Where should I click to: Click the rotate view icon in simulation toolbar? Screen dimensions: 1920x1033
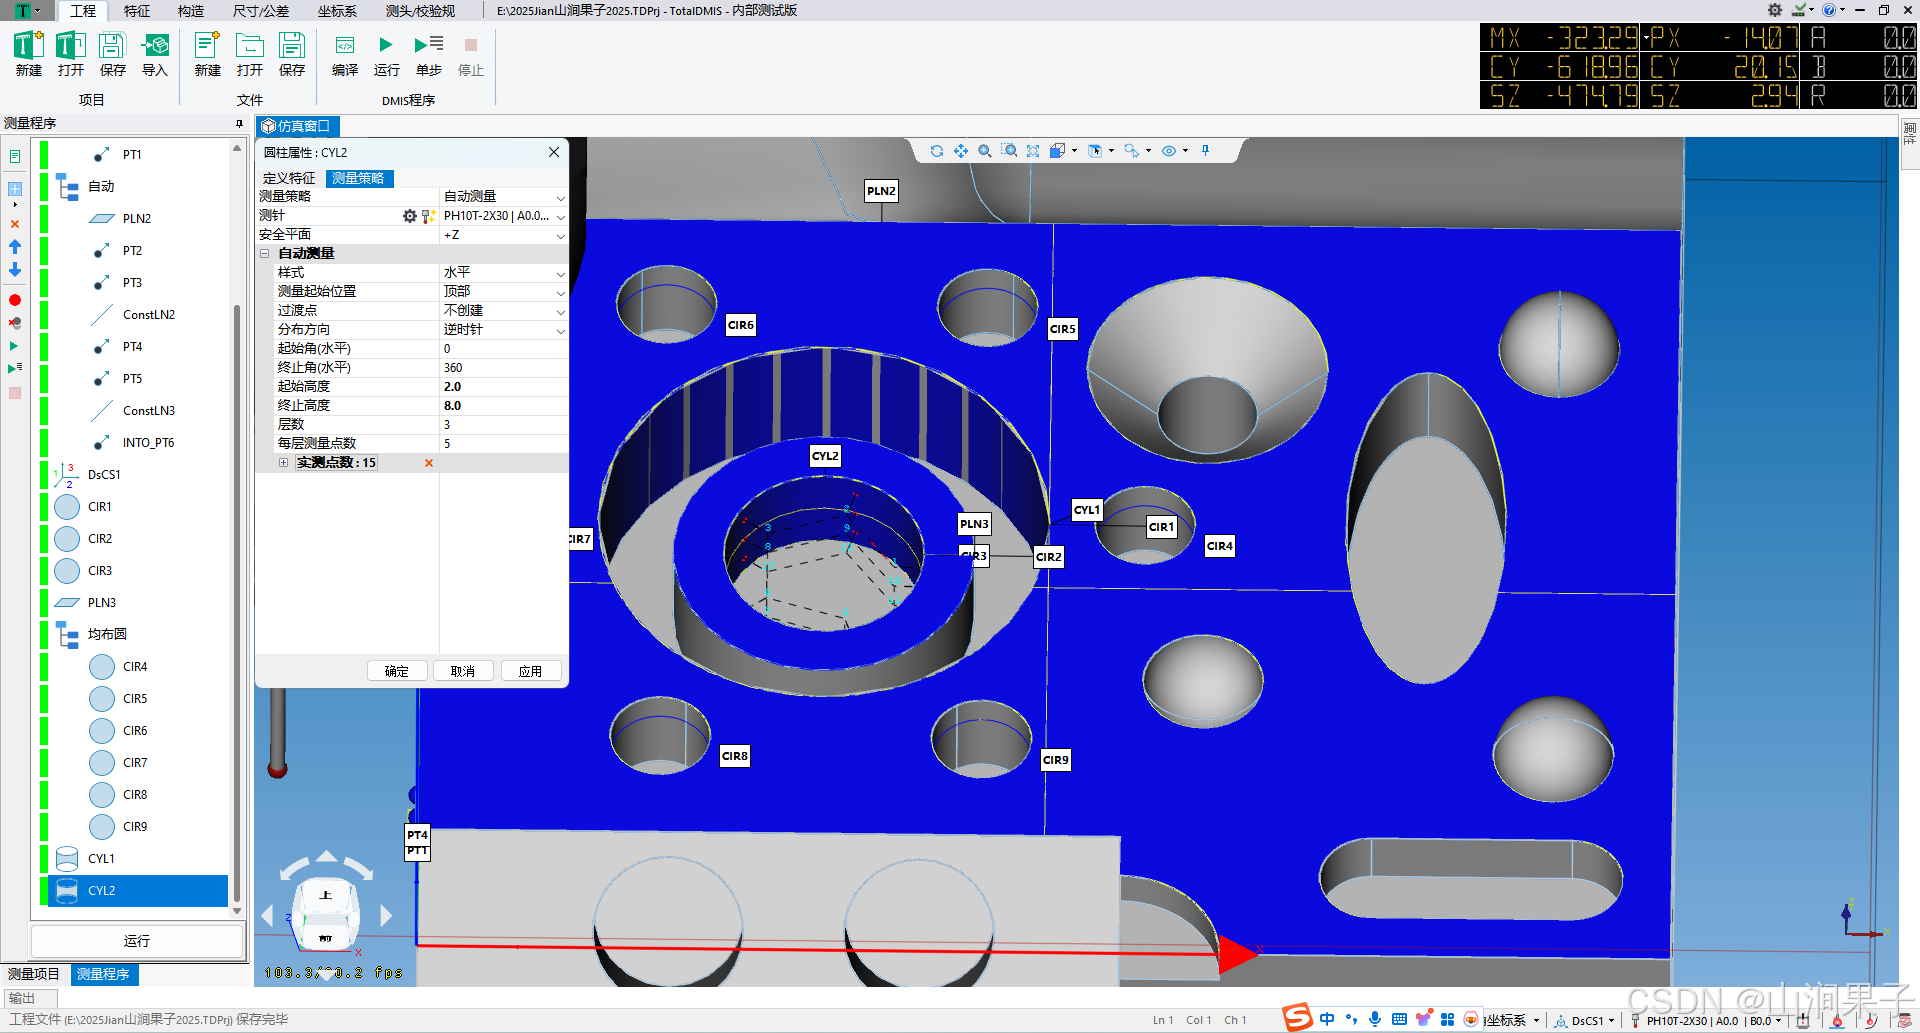pos(937,151)
